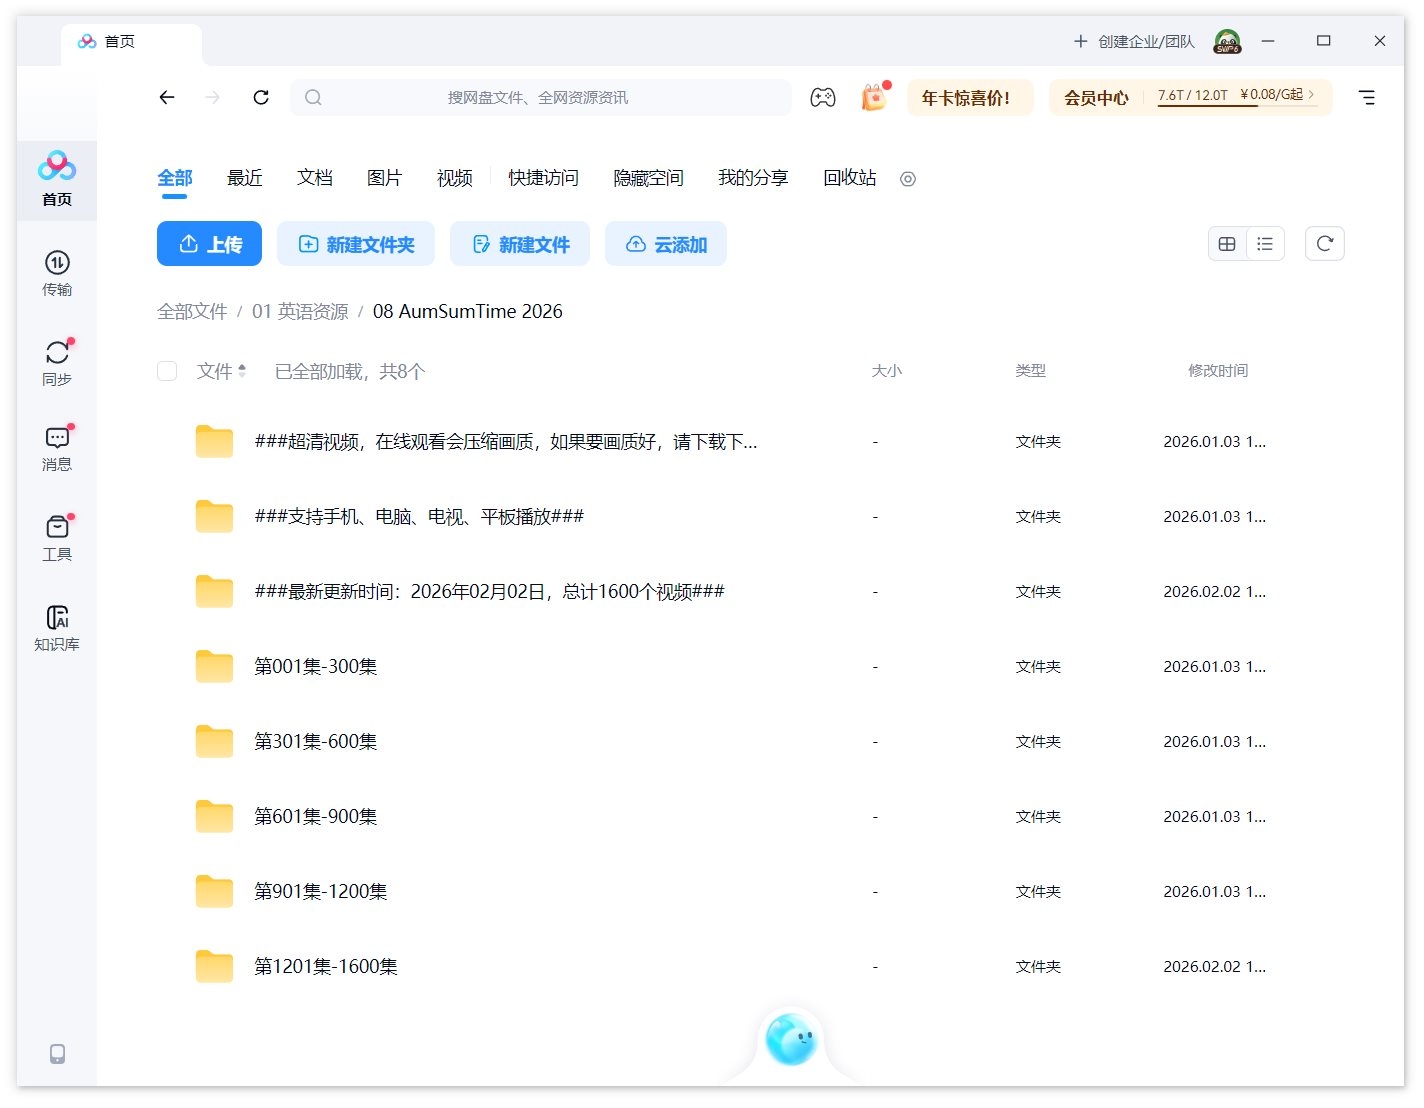Screen dimensions: 1424x1108
Task: Switch to grid view mode
Action: [x=1227, y=243]
